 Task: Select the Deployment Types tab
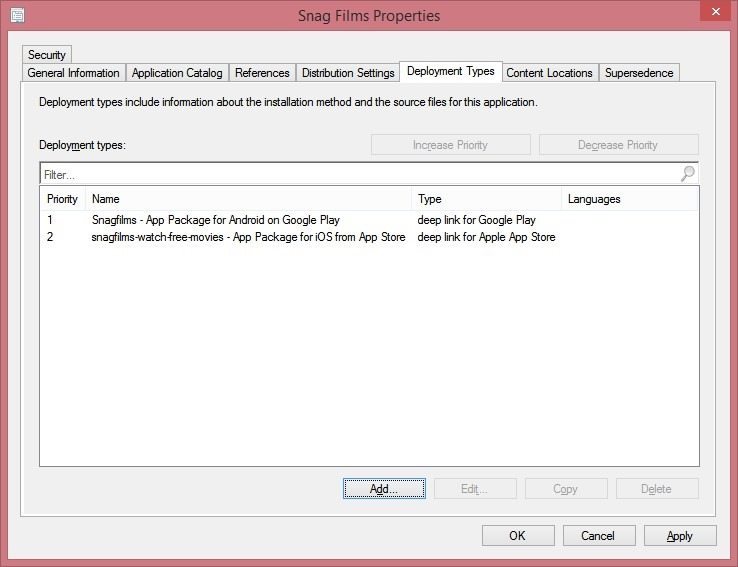click(450, 71)
